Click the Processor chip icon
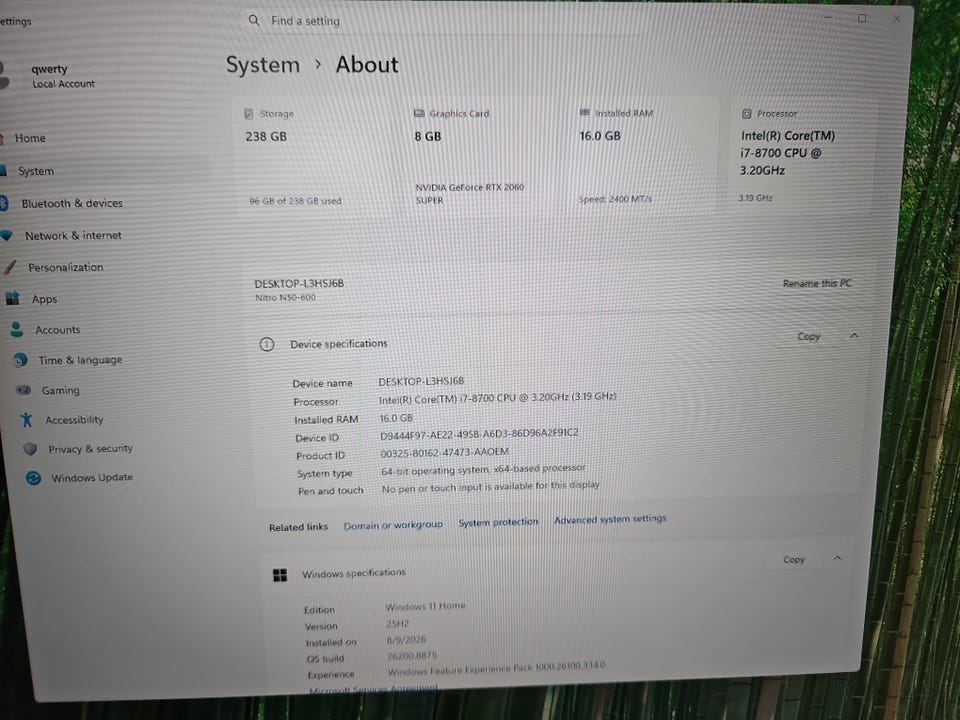 tap(746, 113)
